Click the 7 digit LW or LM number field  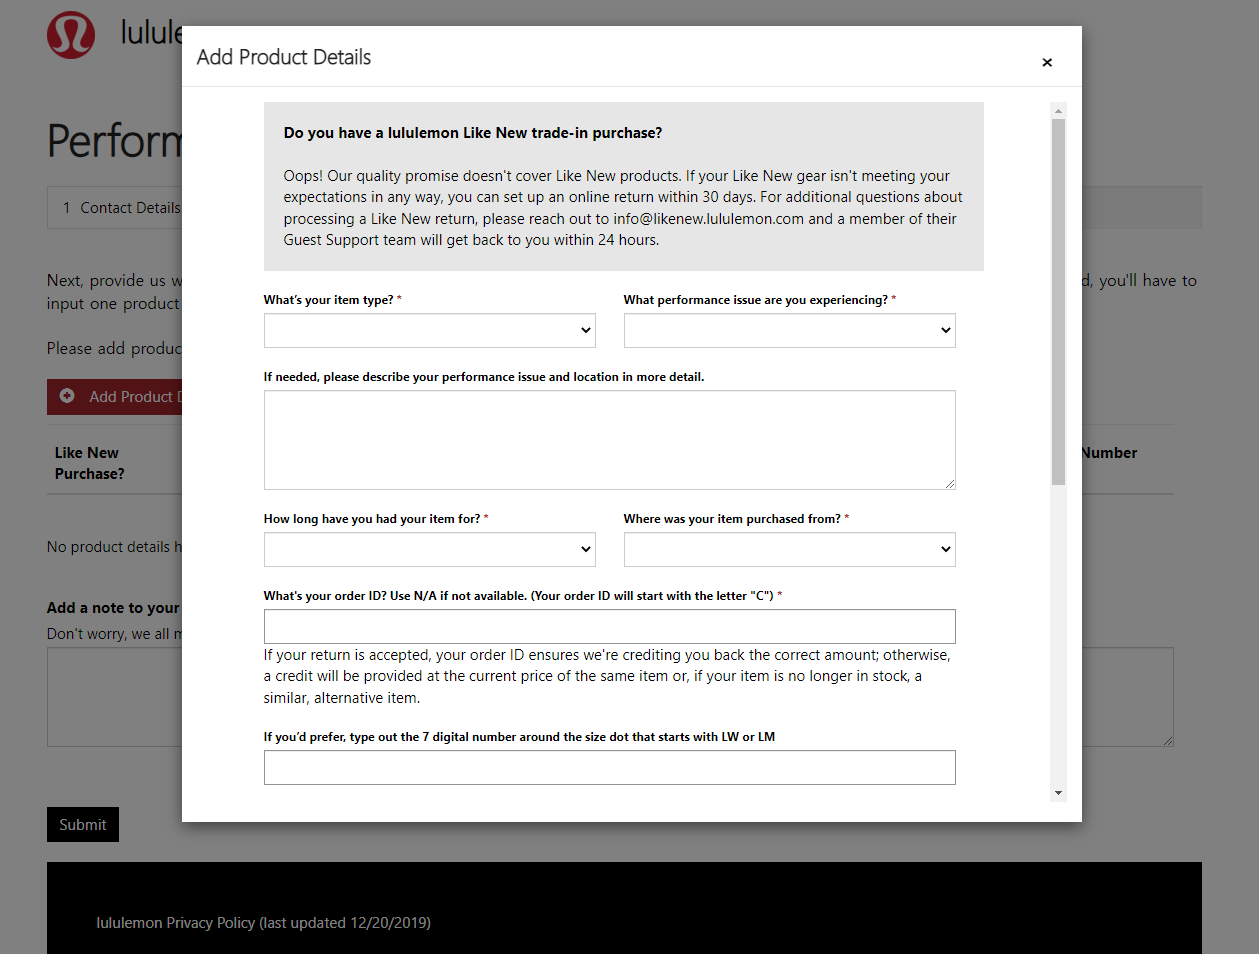point(610,767)
